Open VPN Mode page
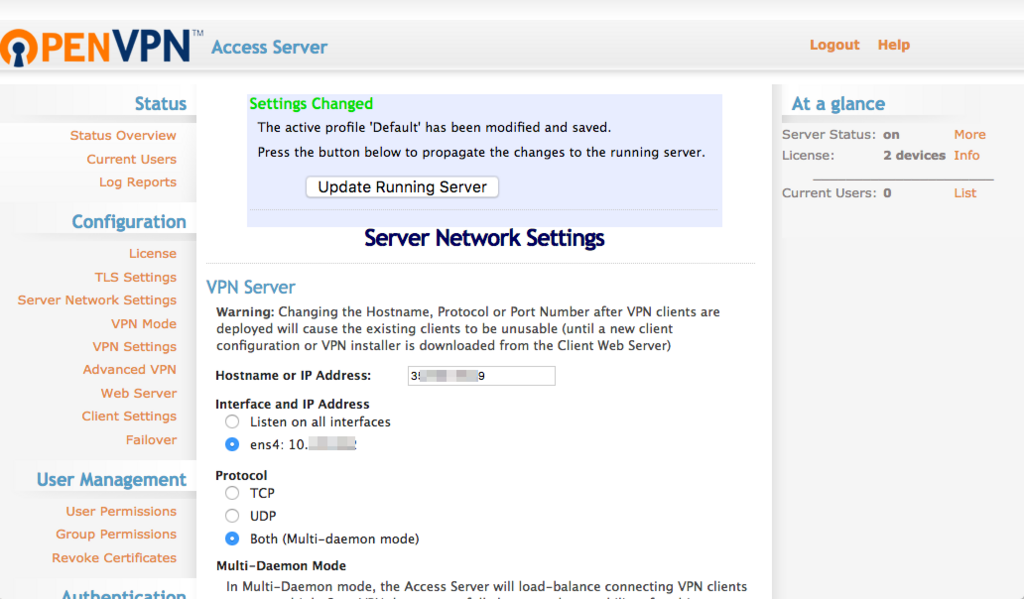The height and width of the screenshot is (599, 1024). click(144, 323)
